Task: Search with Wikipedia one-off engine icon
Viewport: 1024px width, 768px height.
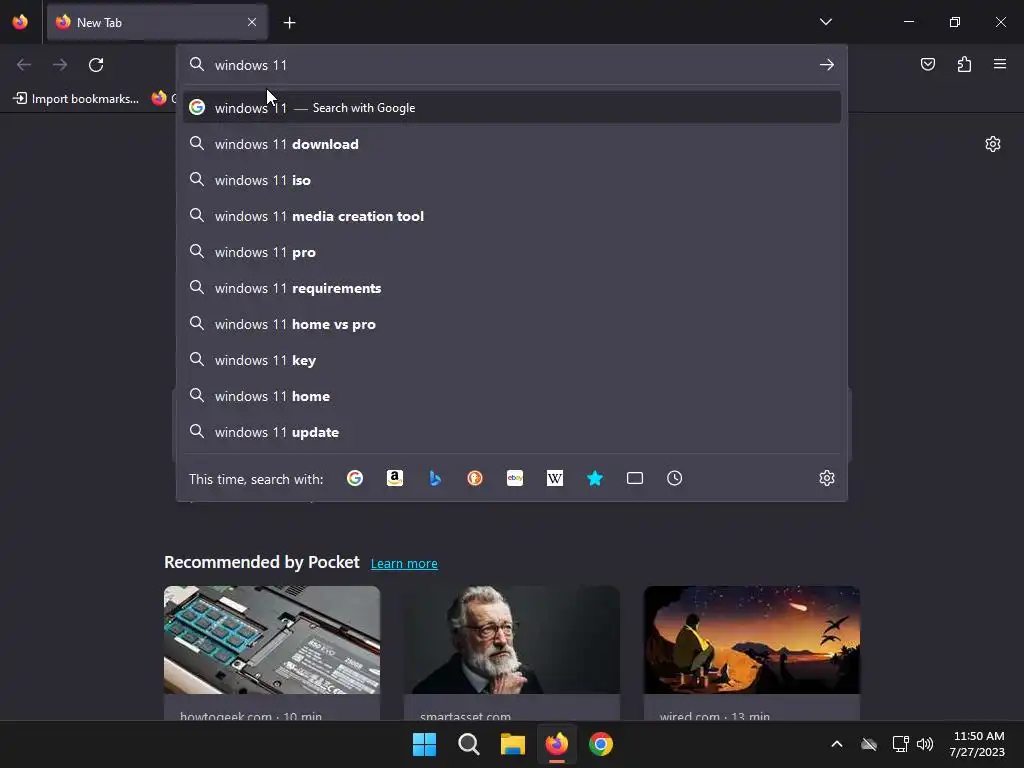Action: coord(554,479)
